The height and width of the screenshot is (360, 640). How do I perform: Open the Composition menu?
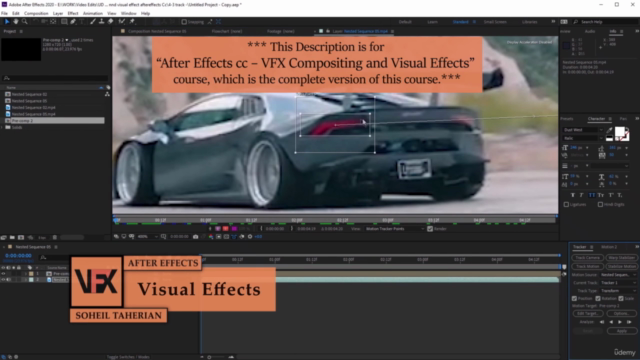tap(36, 13)
